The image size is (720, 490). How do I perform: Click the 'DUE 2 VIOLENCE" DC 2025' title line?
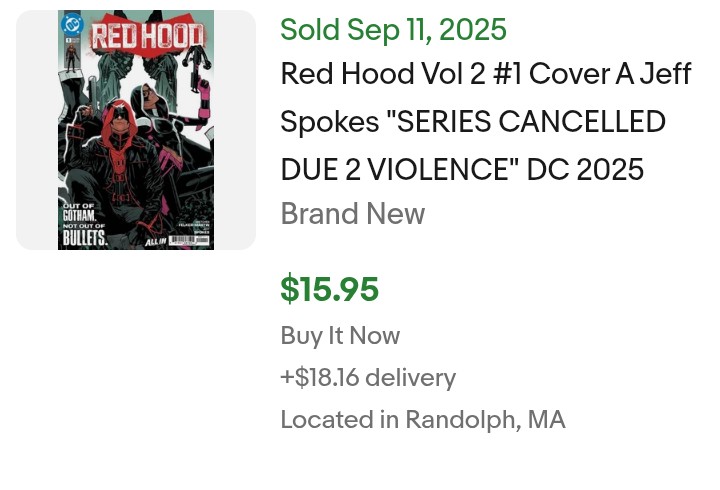(x=462, y=169)
